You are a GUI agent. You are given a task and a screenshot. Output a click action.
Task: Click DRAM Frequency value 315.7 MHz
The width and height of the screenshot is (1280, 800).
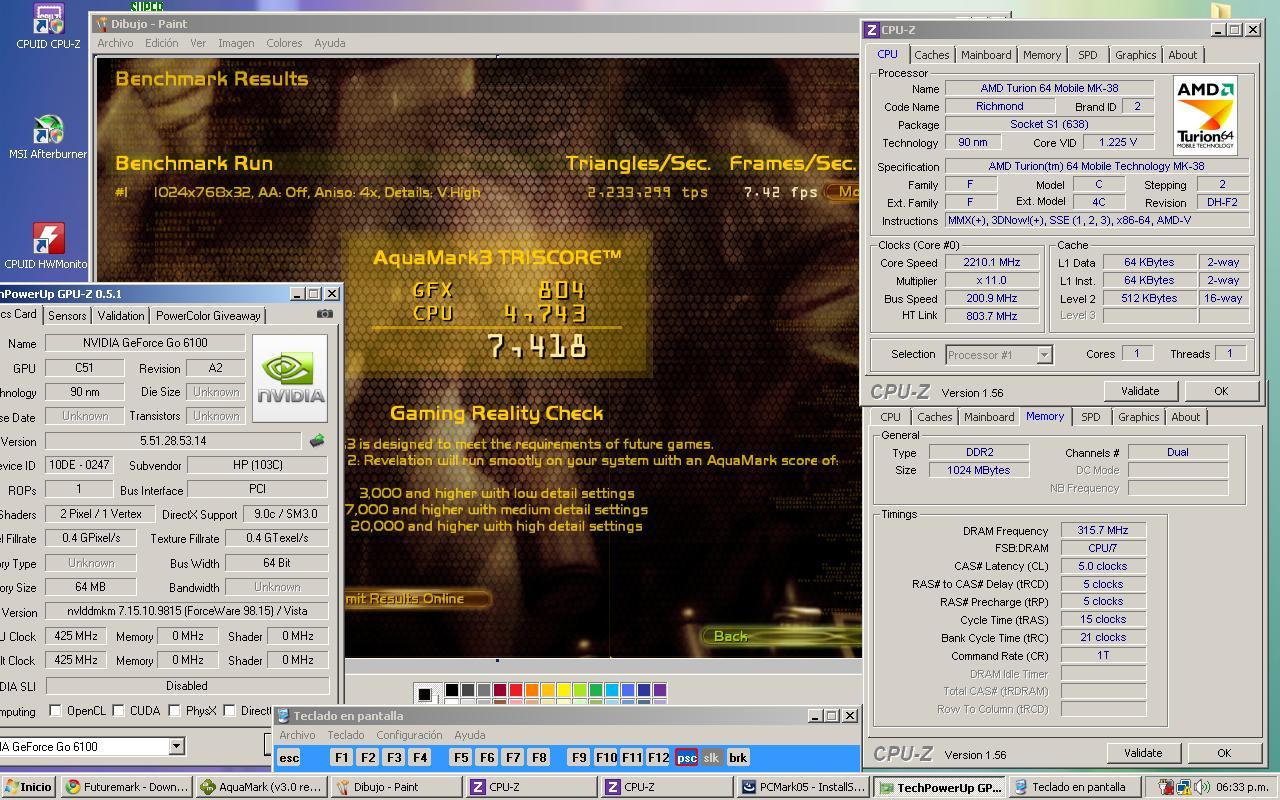point(1103,531)
